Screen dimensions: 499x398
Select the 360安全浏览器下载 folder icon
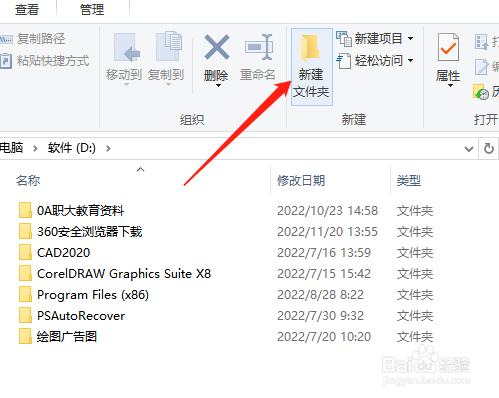click(x=25, y=231)
